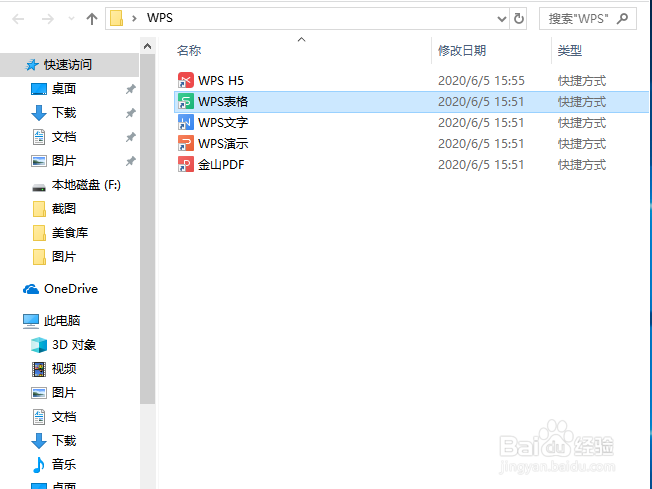The image size is (652, 489).
Task: Open the 截图 folder in navigation pane
Action: (x=64, y=209)
